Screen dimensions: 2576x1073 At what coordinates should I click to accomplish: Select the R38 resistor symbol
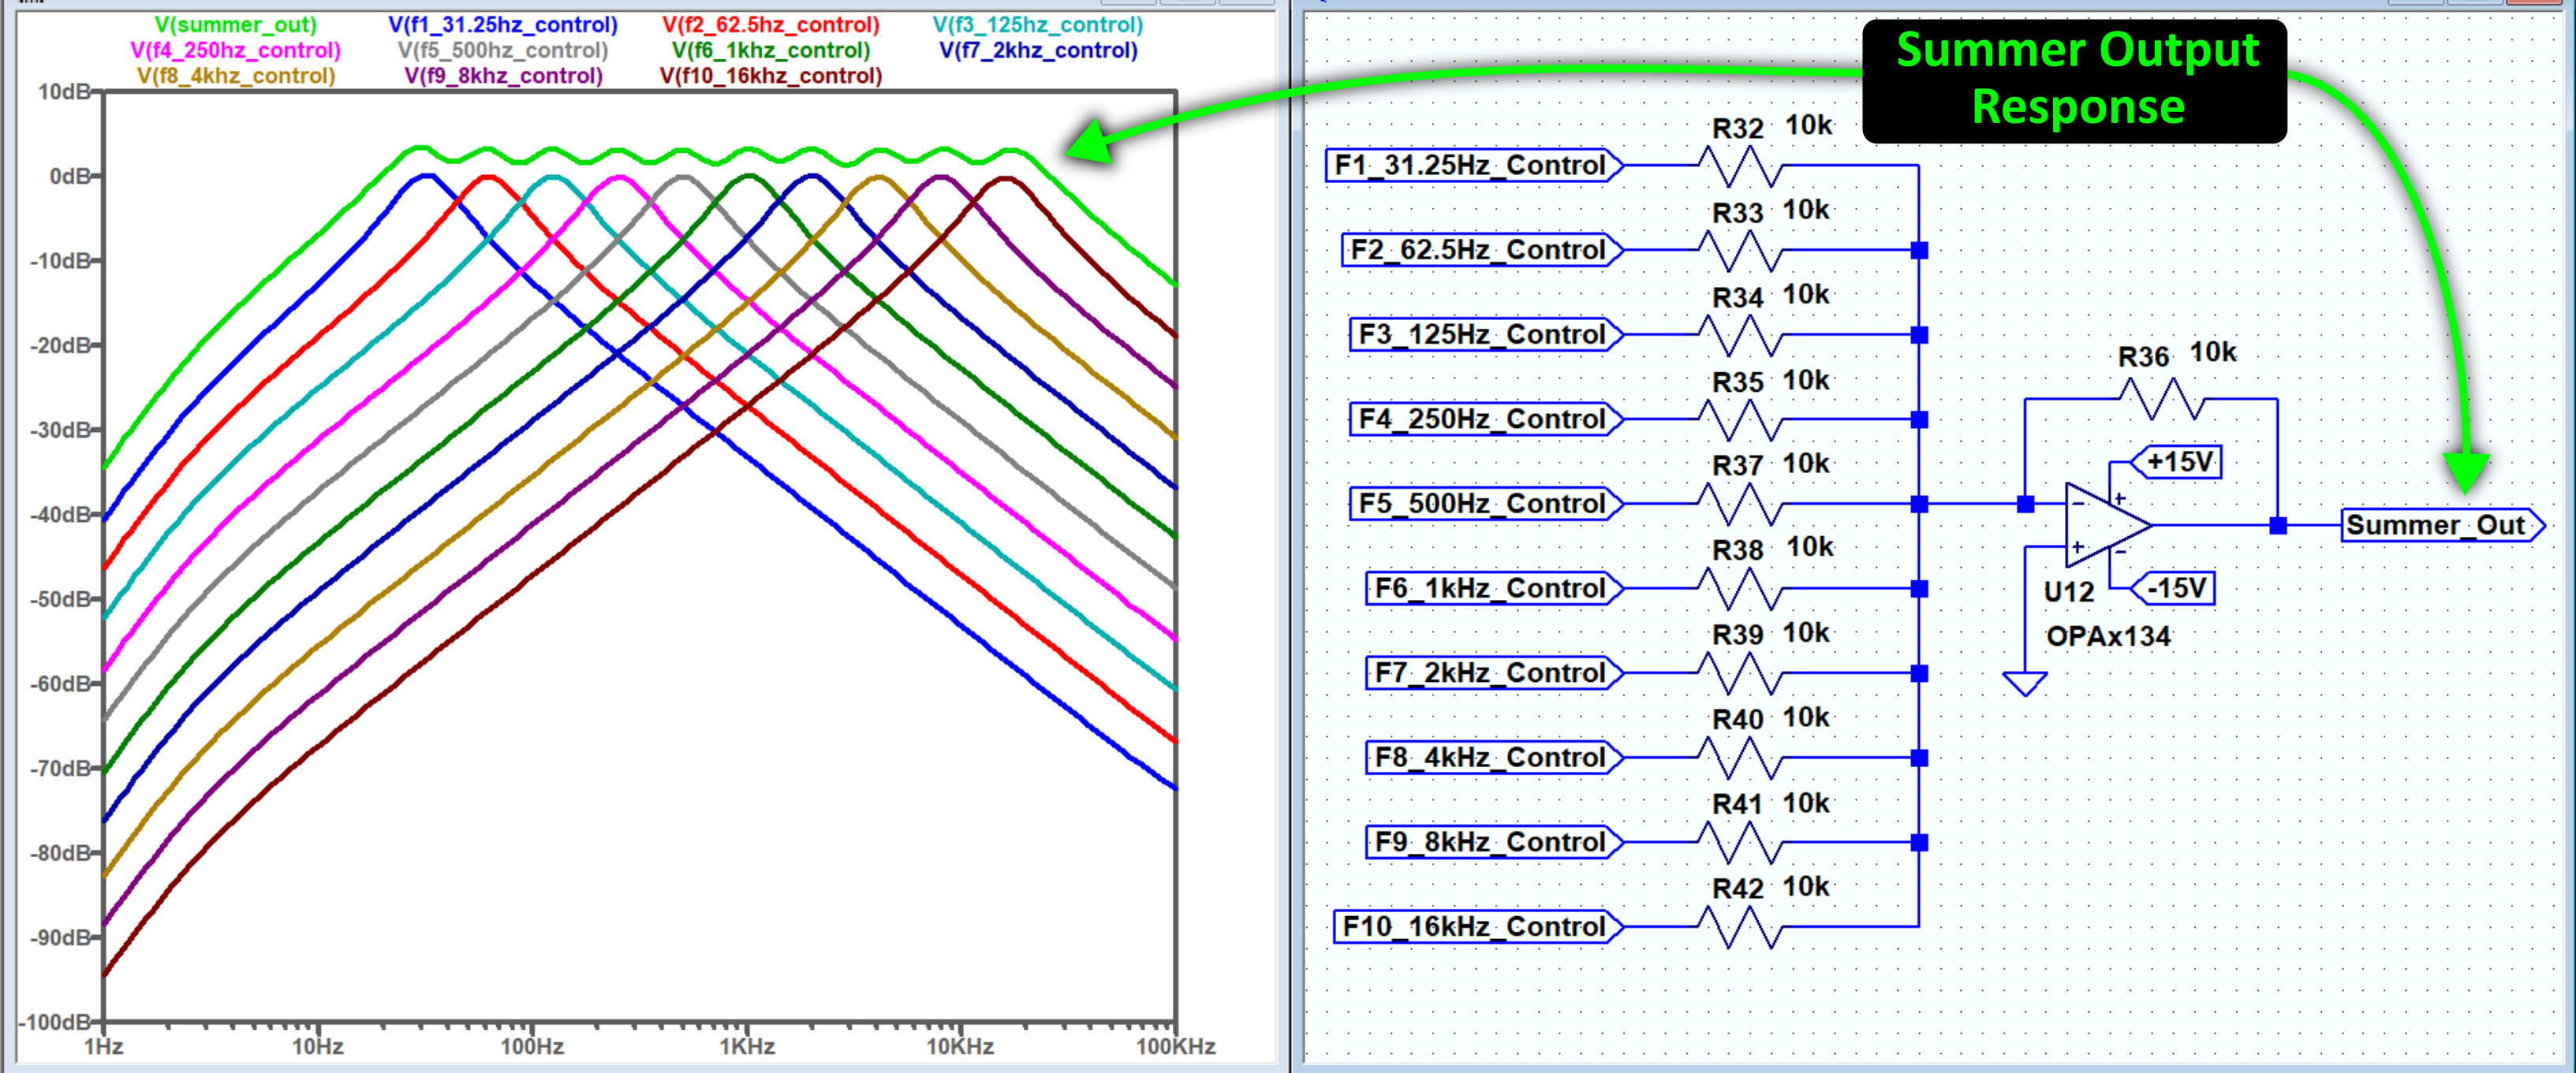1741,589
